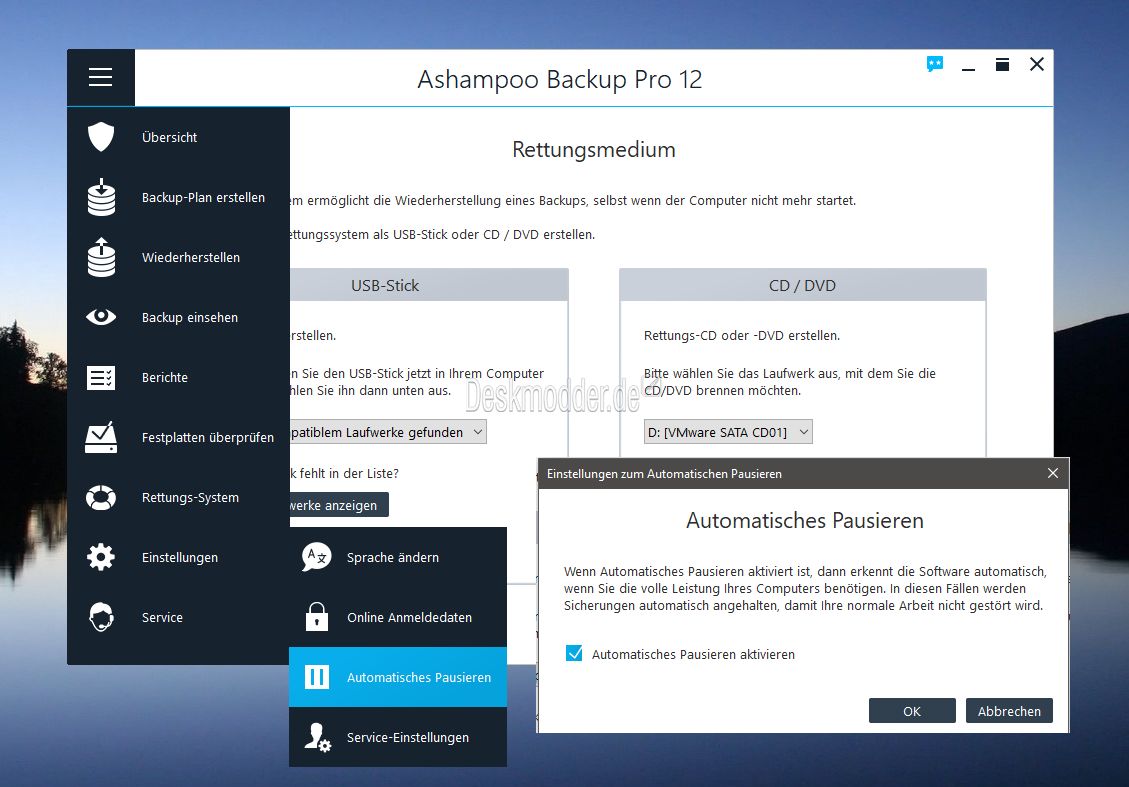Open Einstellungen menu entry

click(179, 557)
